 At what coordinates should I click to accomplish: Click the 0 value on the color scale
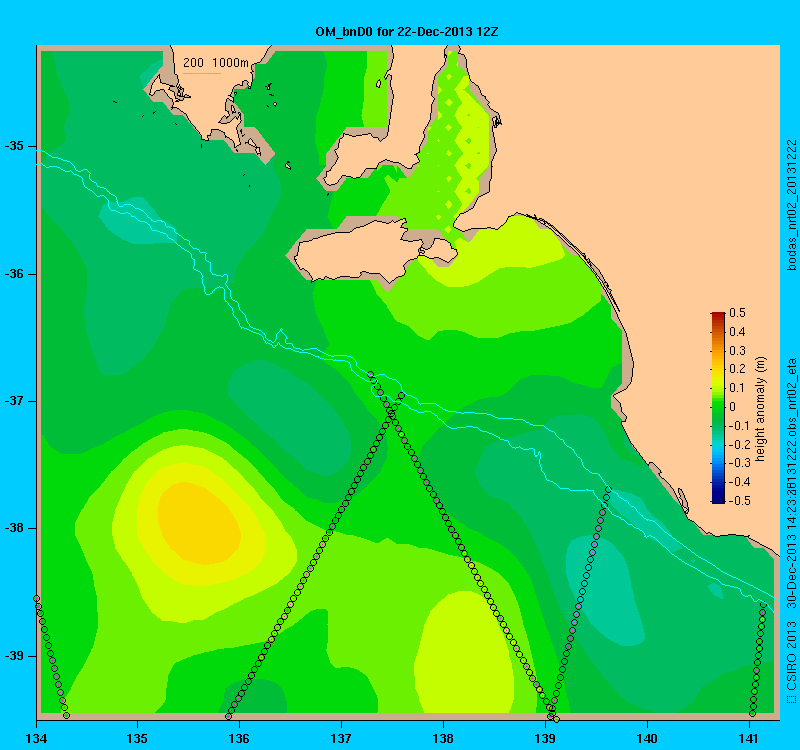(733, 407)
